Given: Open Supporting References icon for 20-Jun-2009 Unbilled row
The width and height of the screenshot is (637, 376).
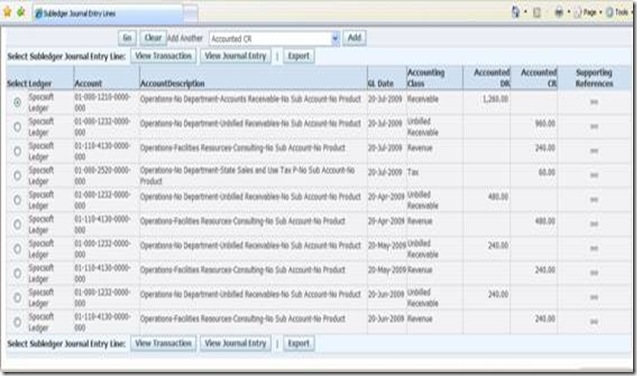Looking at the screenshot, I should [594, 297].
